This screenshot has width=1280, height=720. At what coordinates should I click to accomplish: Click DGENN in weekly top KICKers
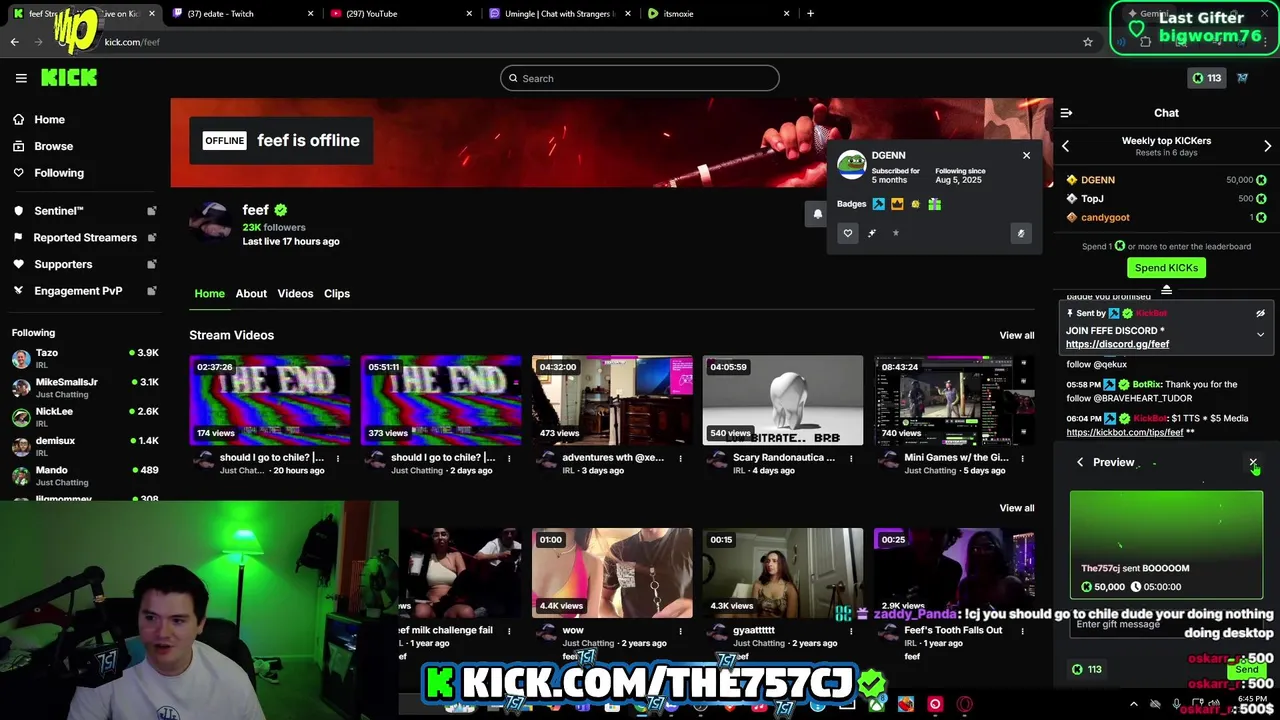pos(1098,180)
